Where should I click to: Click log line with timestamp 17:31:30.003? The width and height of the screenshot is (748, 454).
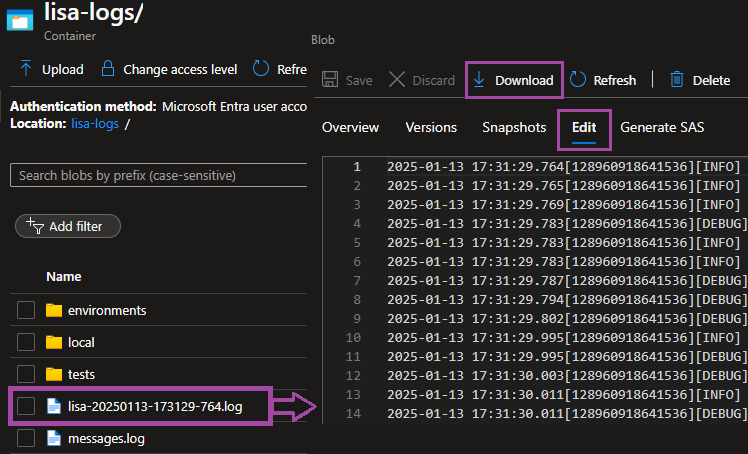pyautogui.click(x=567, y=375)
